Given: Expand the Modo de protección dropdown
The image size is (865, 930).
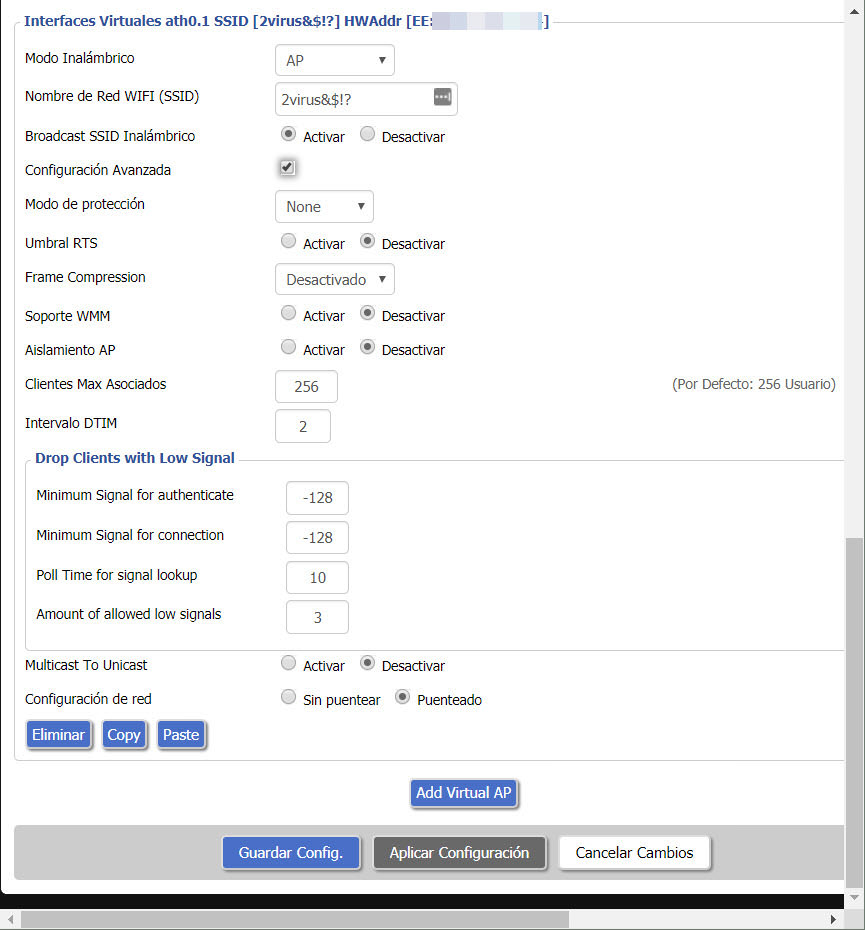Looking at the screenshot, I should pyautogui.click(x=324, y=207).
